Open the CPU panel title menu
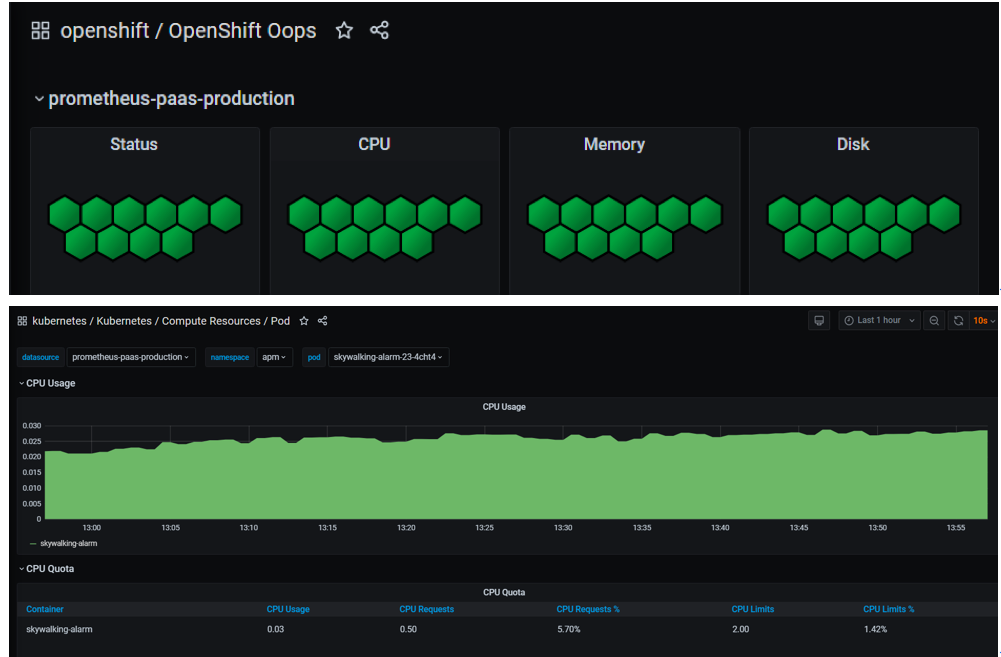1001x657 pixels. (x=374, y=144)
